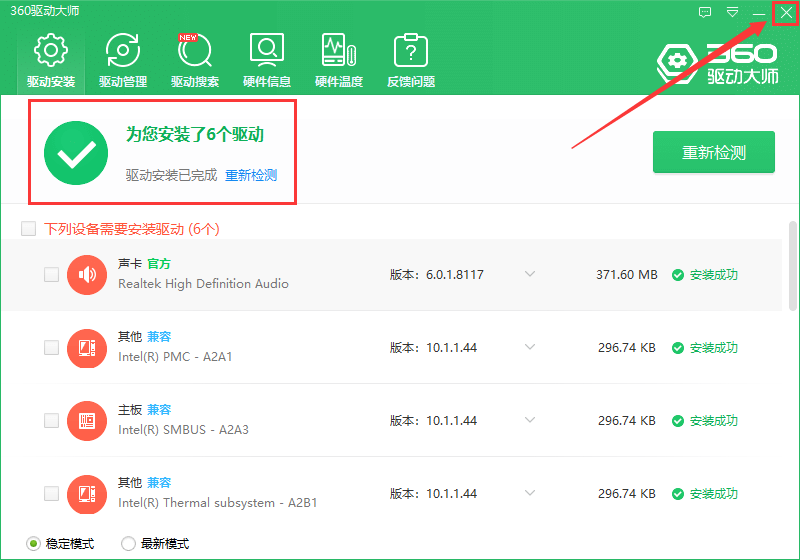
Task: Select the 最新模式 radio button
Action: tap(128, 544)
